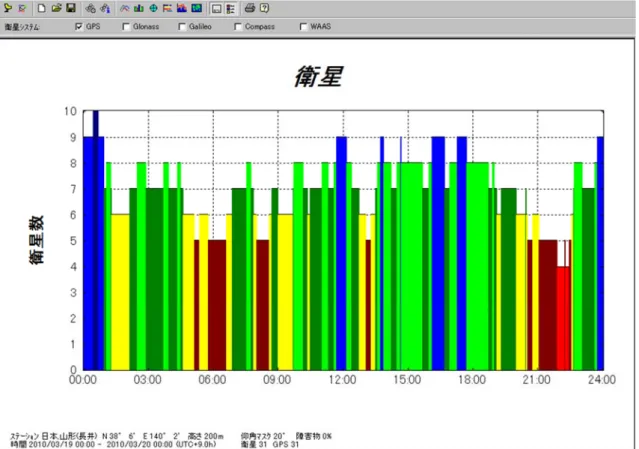Open the world map icon
Image resolution: width=639 pixels, height=449 pixels.
tap(196, 8)
